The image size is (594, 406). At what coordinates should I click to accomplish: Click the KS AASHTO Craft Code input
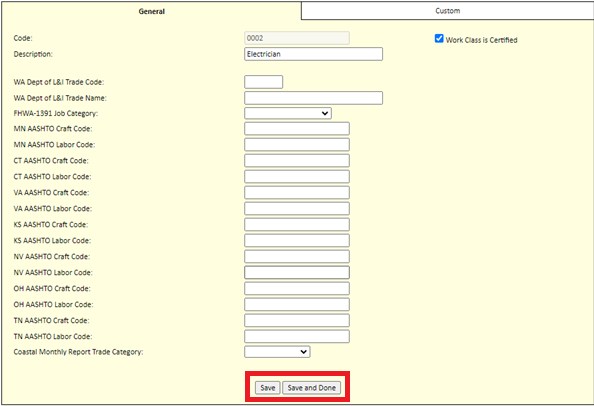tap(297, 225)
